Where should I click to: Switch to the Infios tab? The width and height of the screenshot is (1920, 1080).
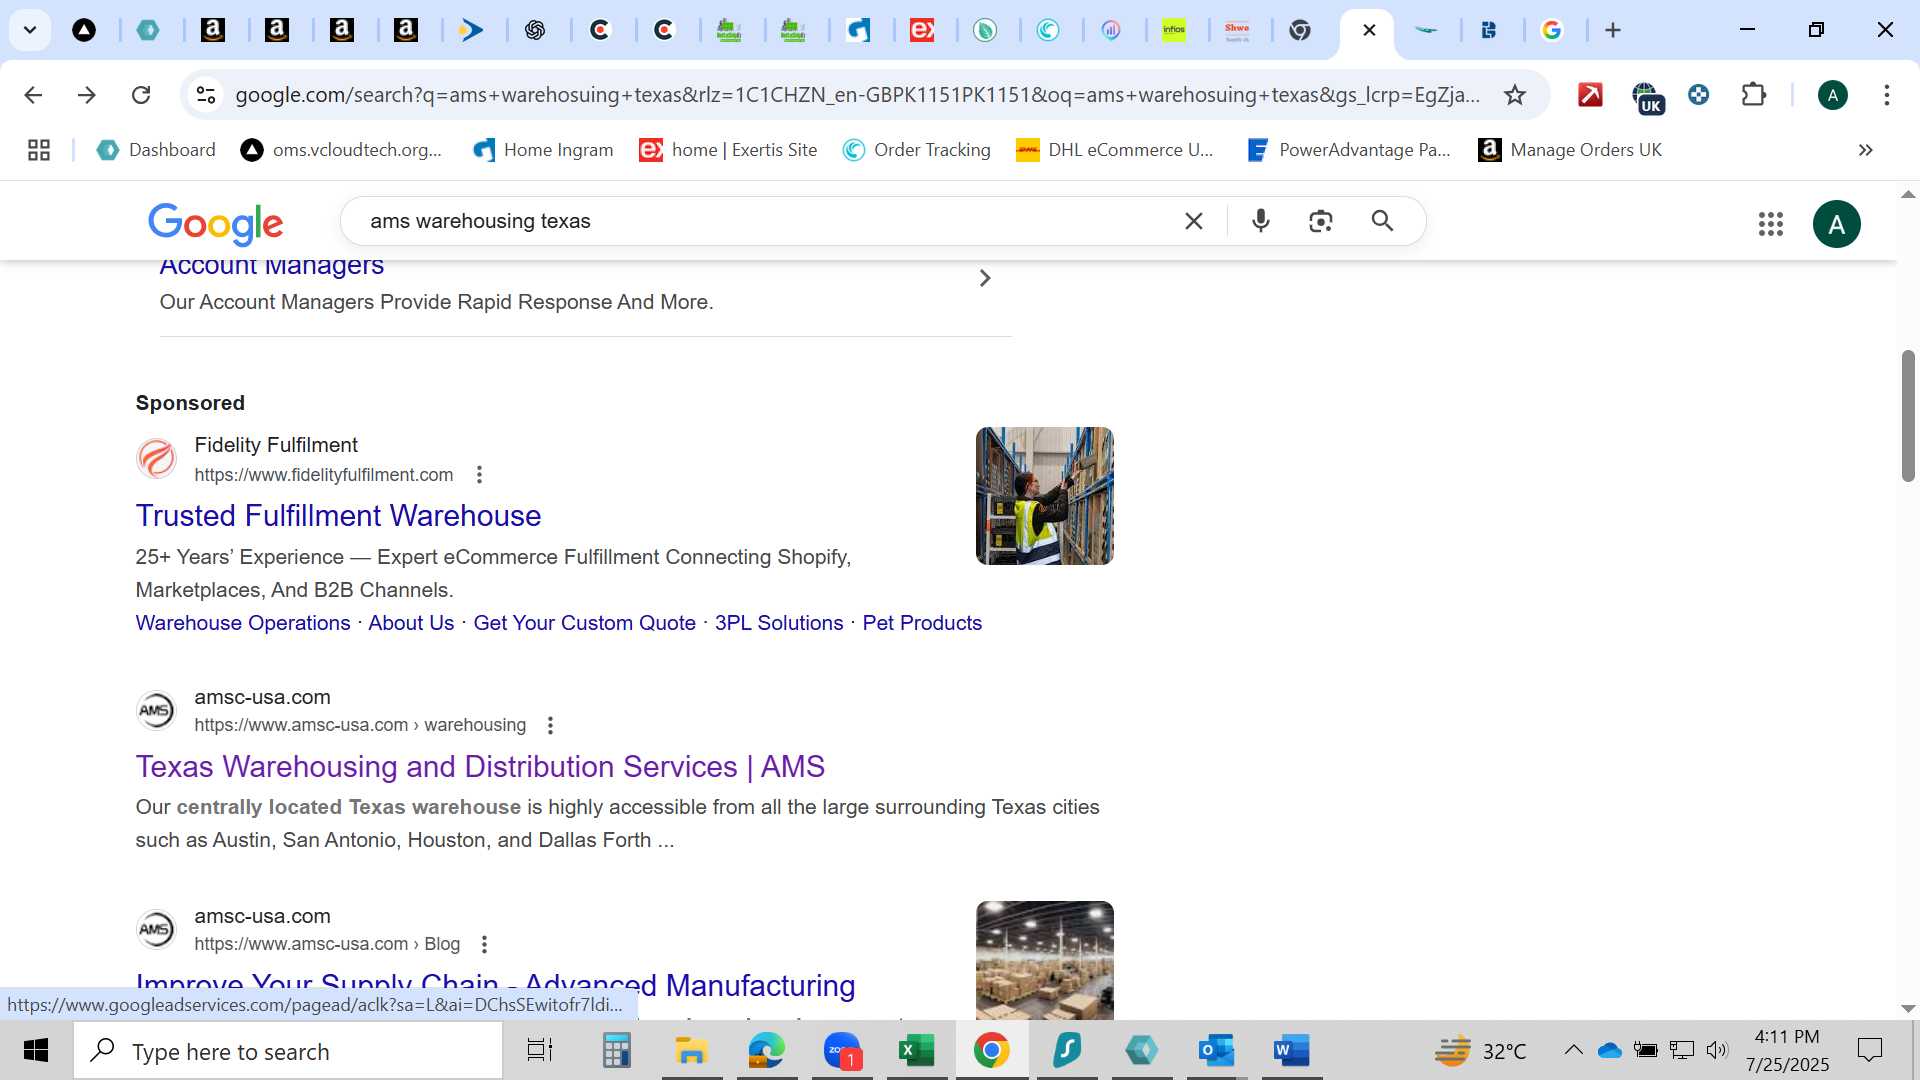click(x=1174, y=30)
